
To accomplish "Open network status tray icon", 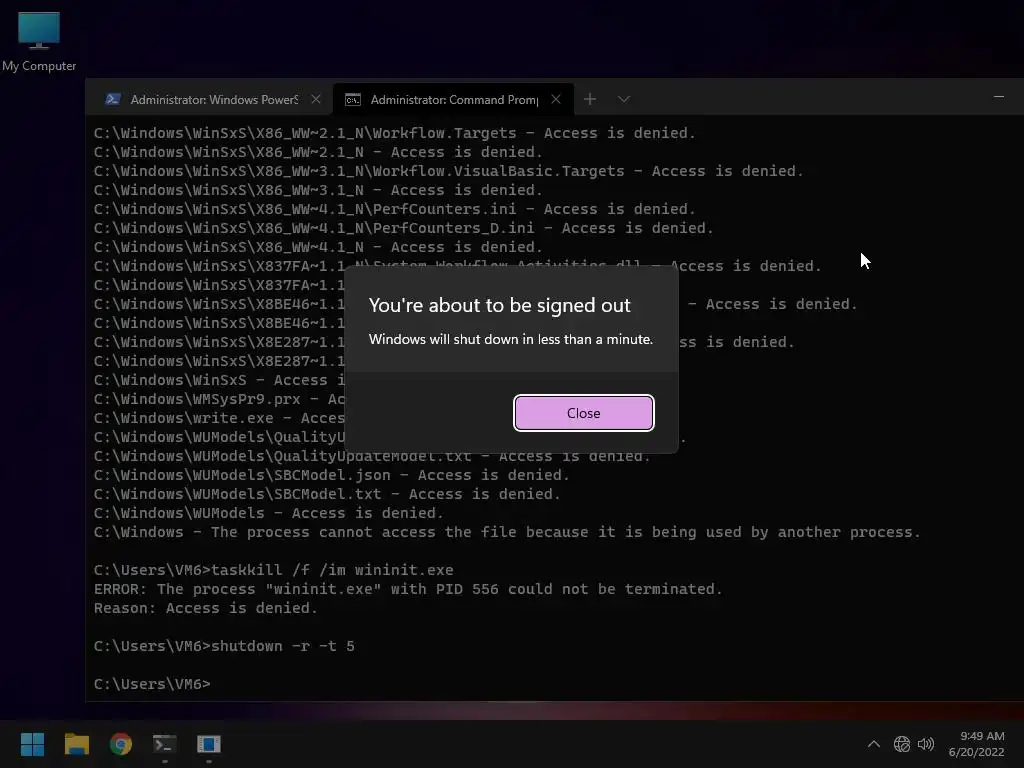I will pos(902,744).
